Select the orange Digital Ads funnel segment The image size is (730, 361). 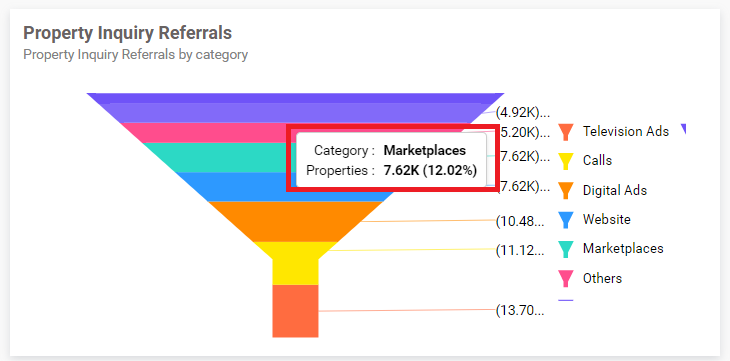click(x=295, y=222)
